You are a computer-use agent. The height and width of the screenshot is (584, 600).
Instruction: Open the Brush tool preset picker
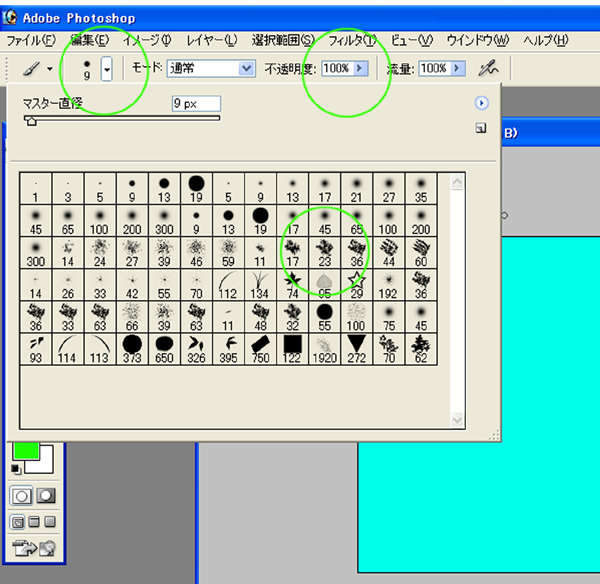[x=38, y=69]
